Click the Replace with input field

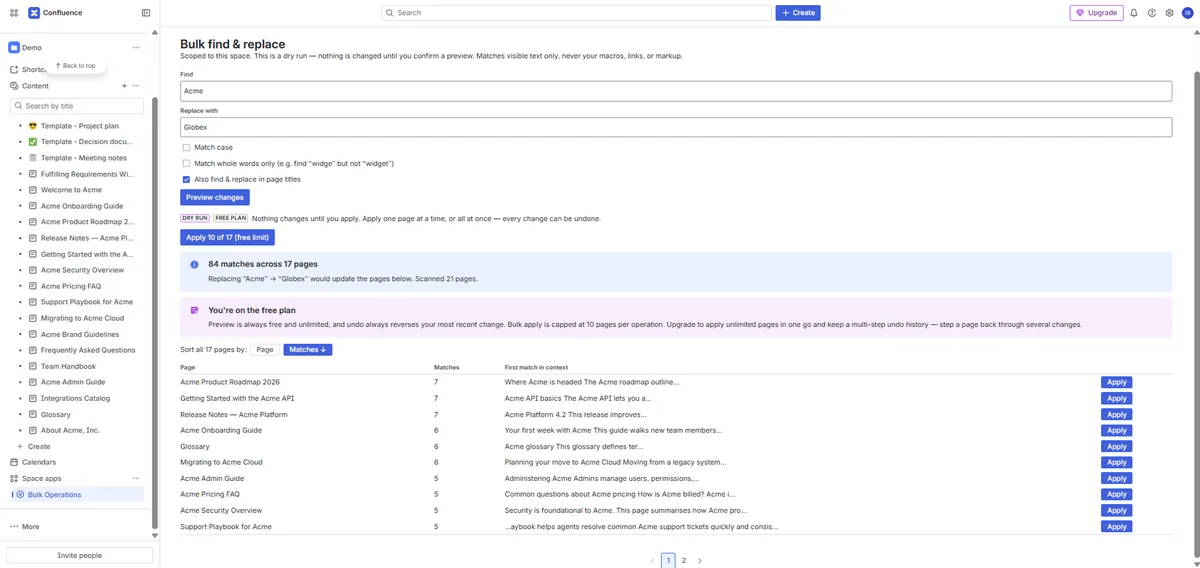point(676,127)
